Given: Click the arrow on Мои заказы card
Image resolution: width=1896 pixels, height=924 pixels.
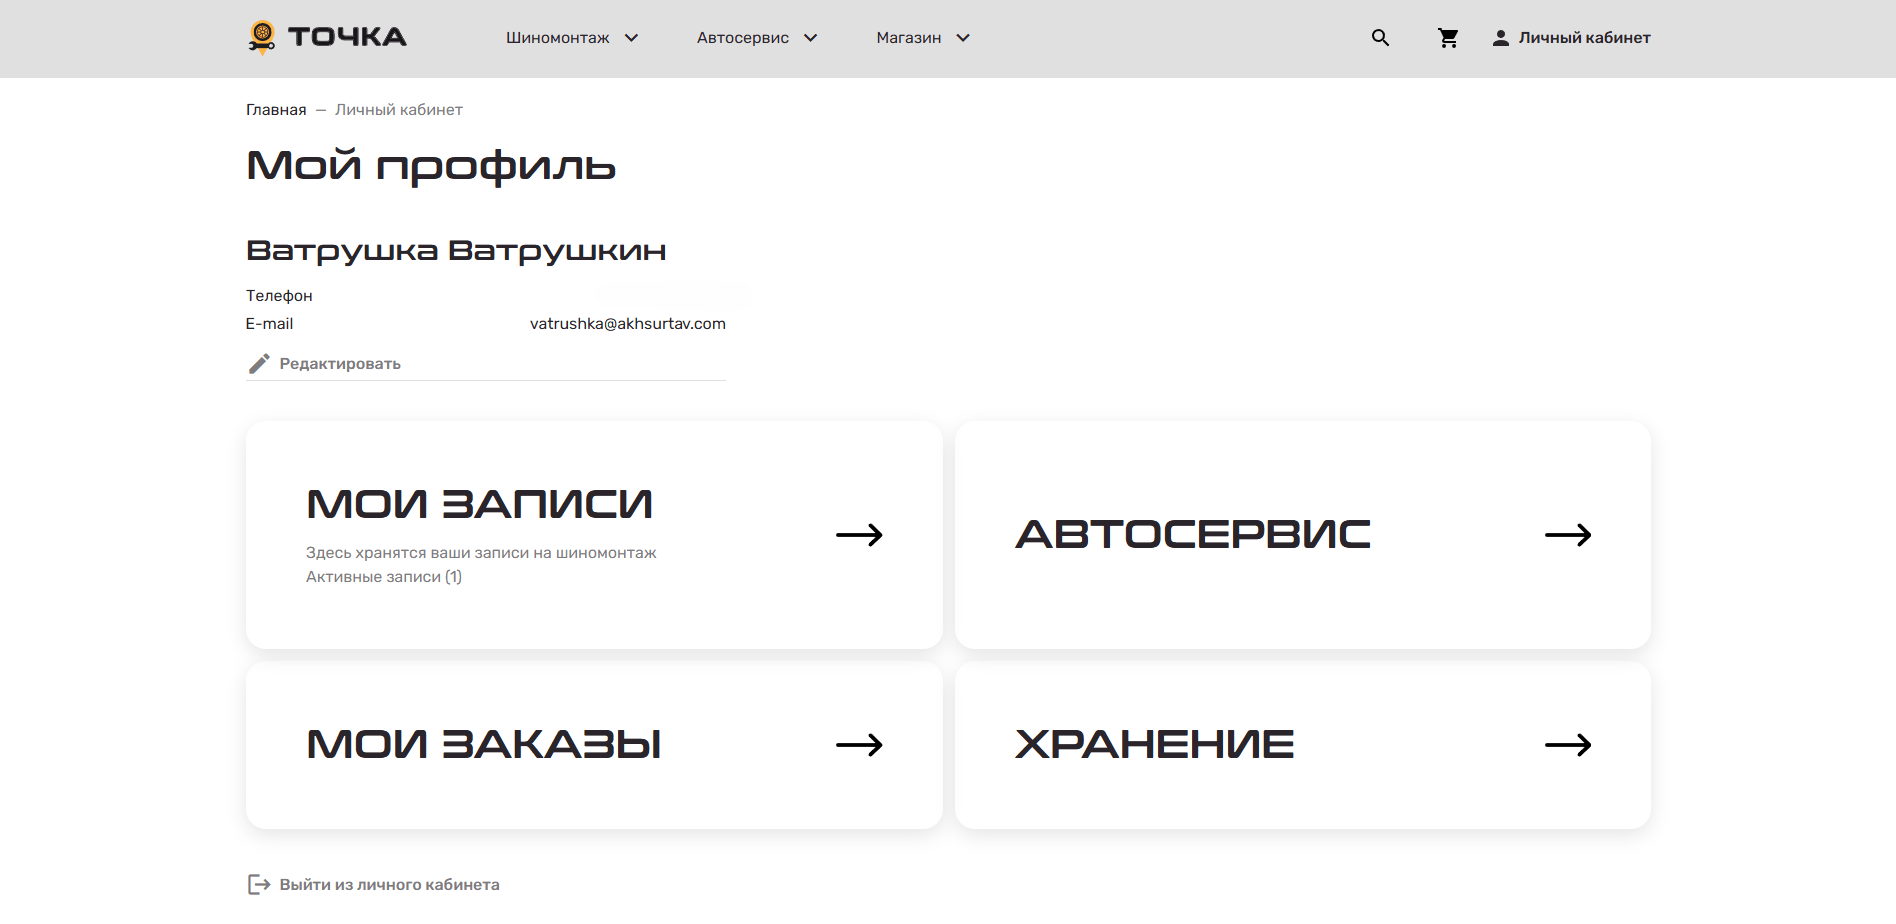Looking at the screenshot, I should click(x=859, y=745).
